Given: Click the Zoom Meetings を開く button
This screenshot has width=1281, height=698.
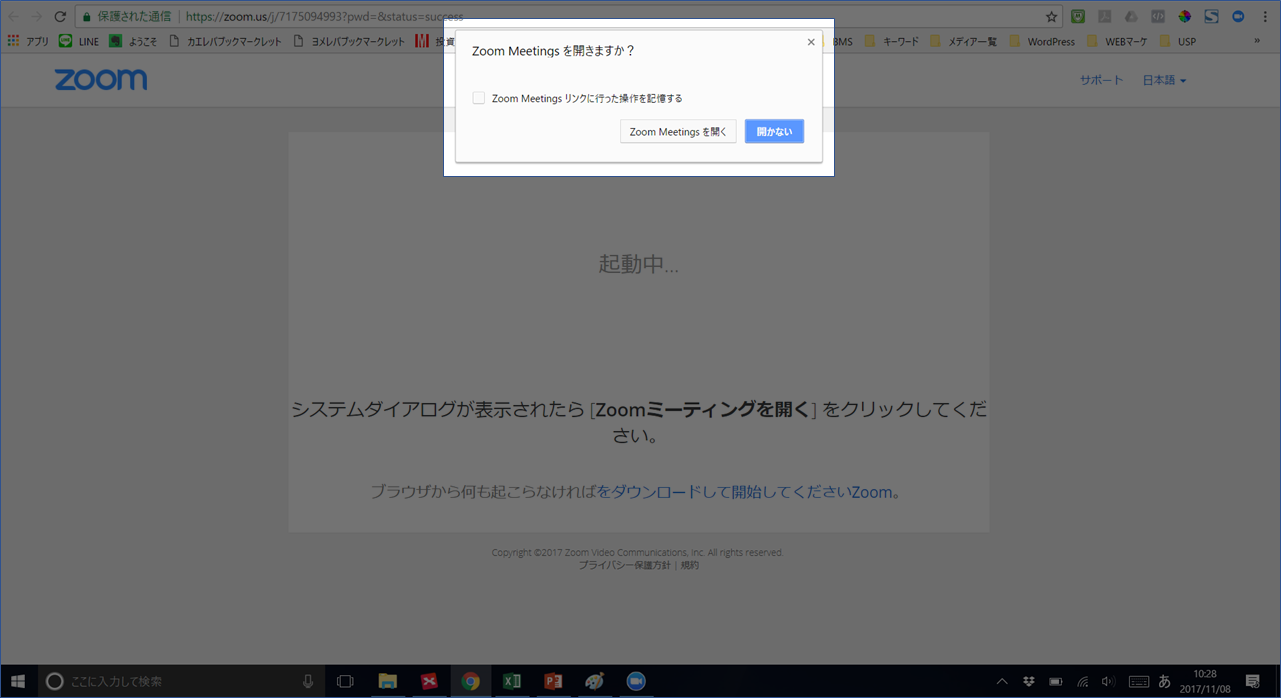Looking at the screenshot, I should 678,132.
